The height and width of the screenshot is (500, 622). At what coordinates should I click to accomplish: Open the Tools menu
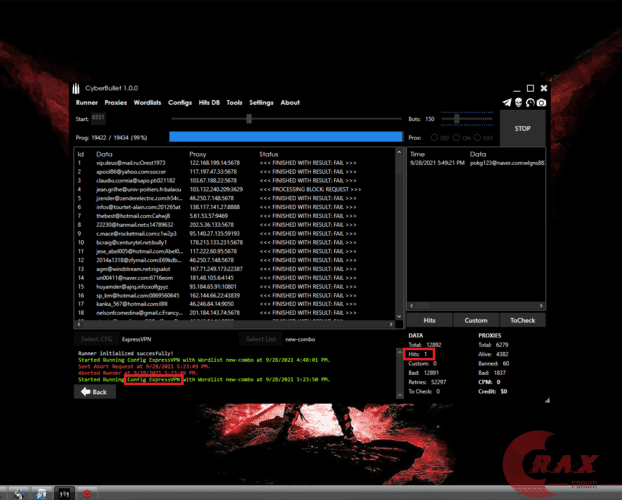[234, 103]
